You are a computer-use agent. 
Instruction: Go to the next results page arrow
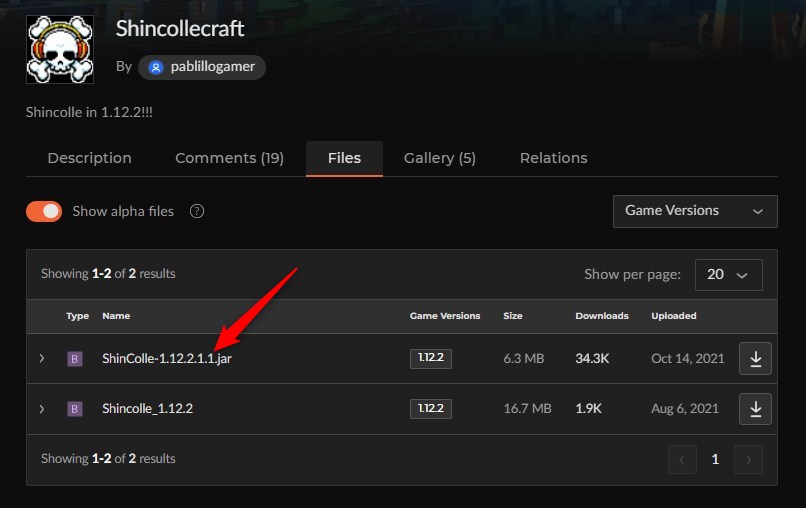748,460
